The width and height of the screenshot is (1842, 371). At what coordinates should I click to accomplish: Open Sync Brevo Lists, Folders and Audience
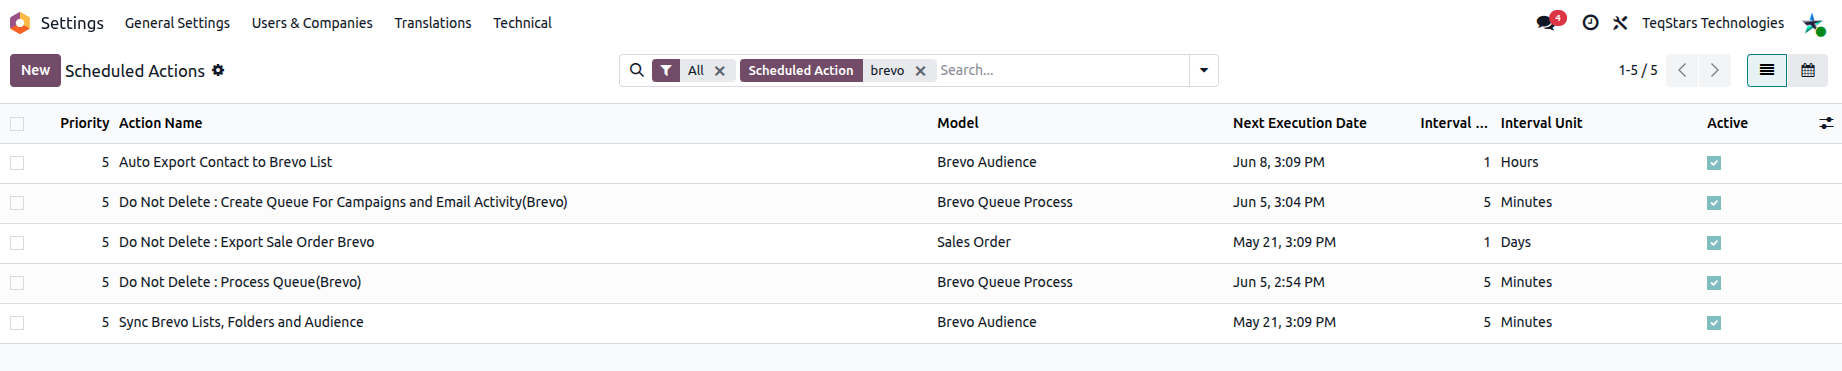[x=241, y=322]
